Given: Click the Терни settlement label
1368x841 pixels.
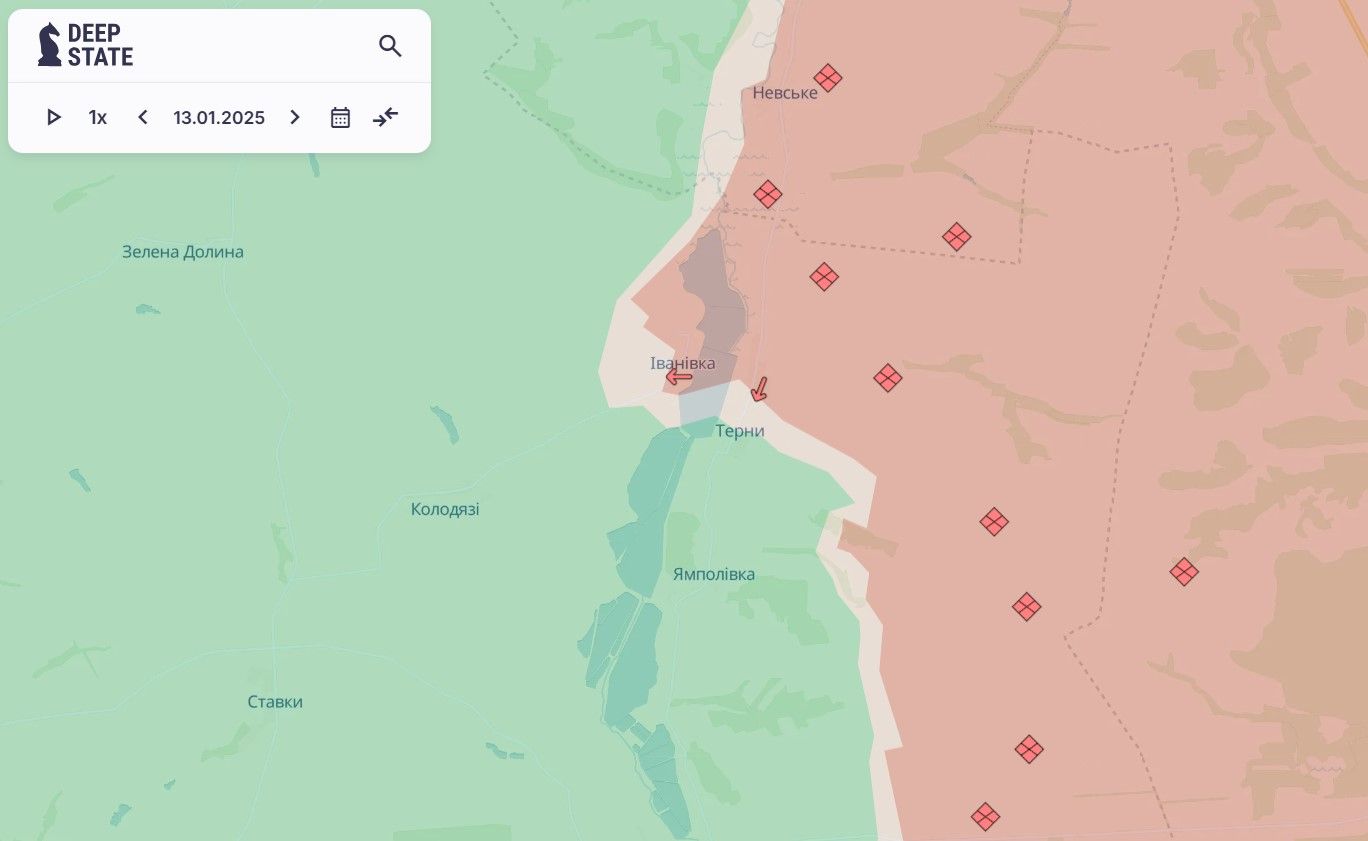Looking at the screenshot, I should (740, 431).
